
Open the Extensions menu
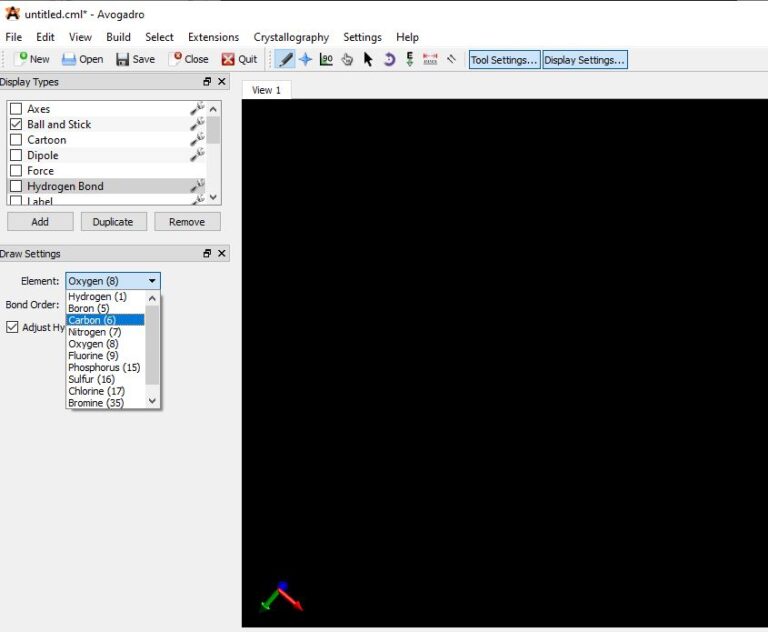tap(213, 37)
